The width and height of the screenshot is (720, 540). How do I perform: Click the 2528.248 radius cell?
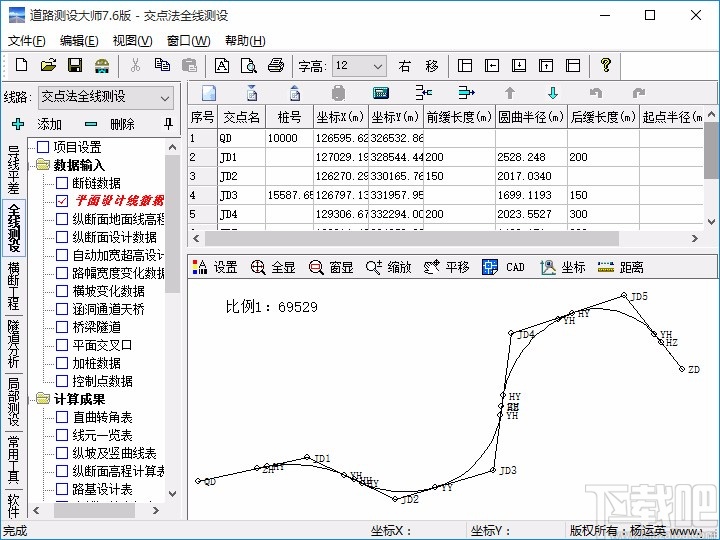pos(531,157)
